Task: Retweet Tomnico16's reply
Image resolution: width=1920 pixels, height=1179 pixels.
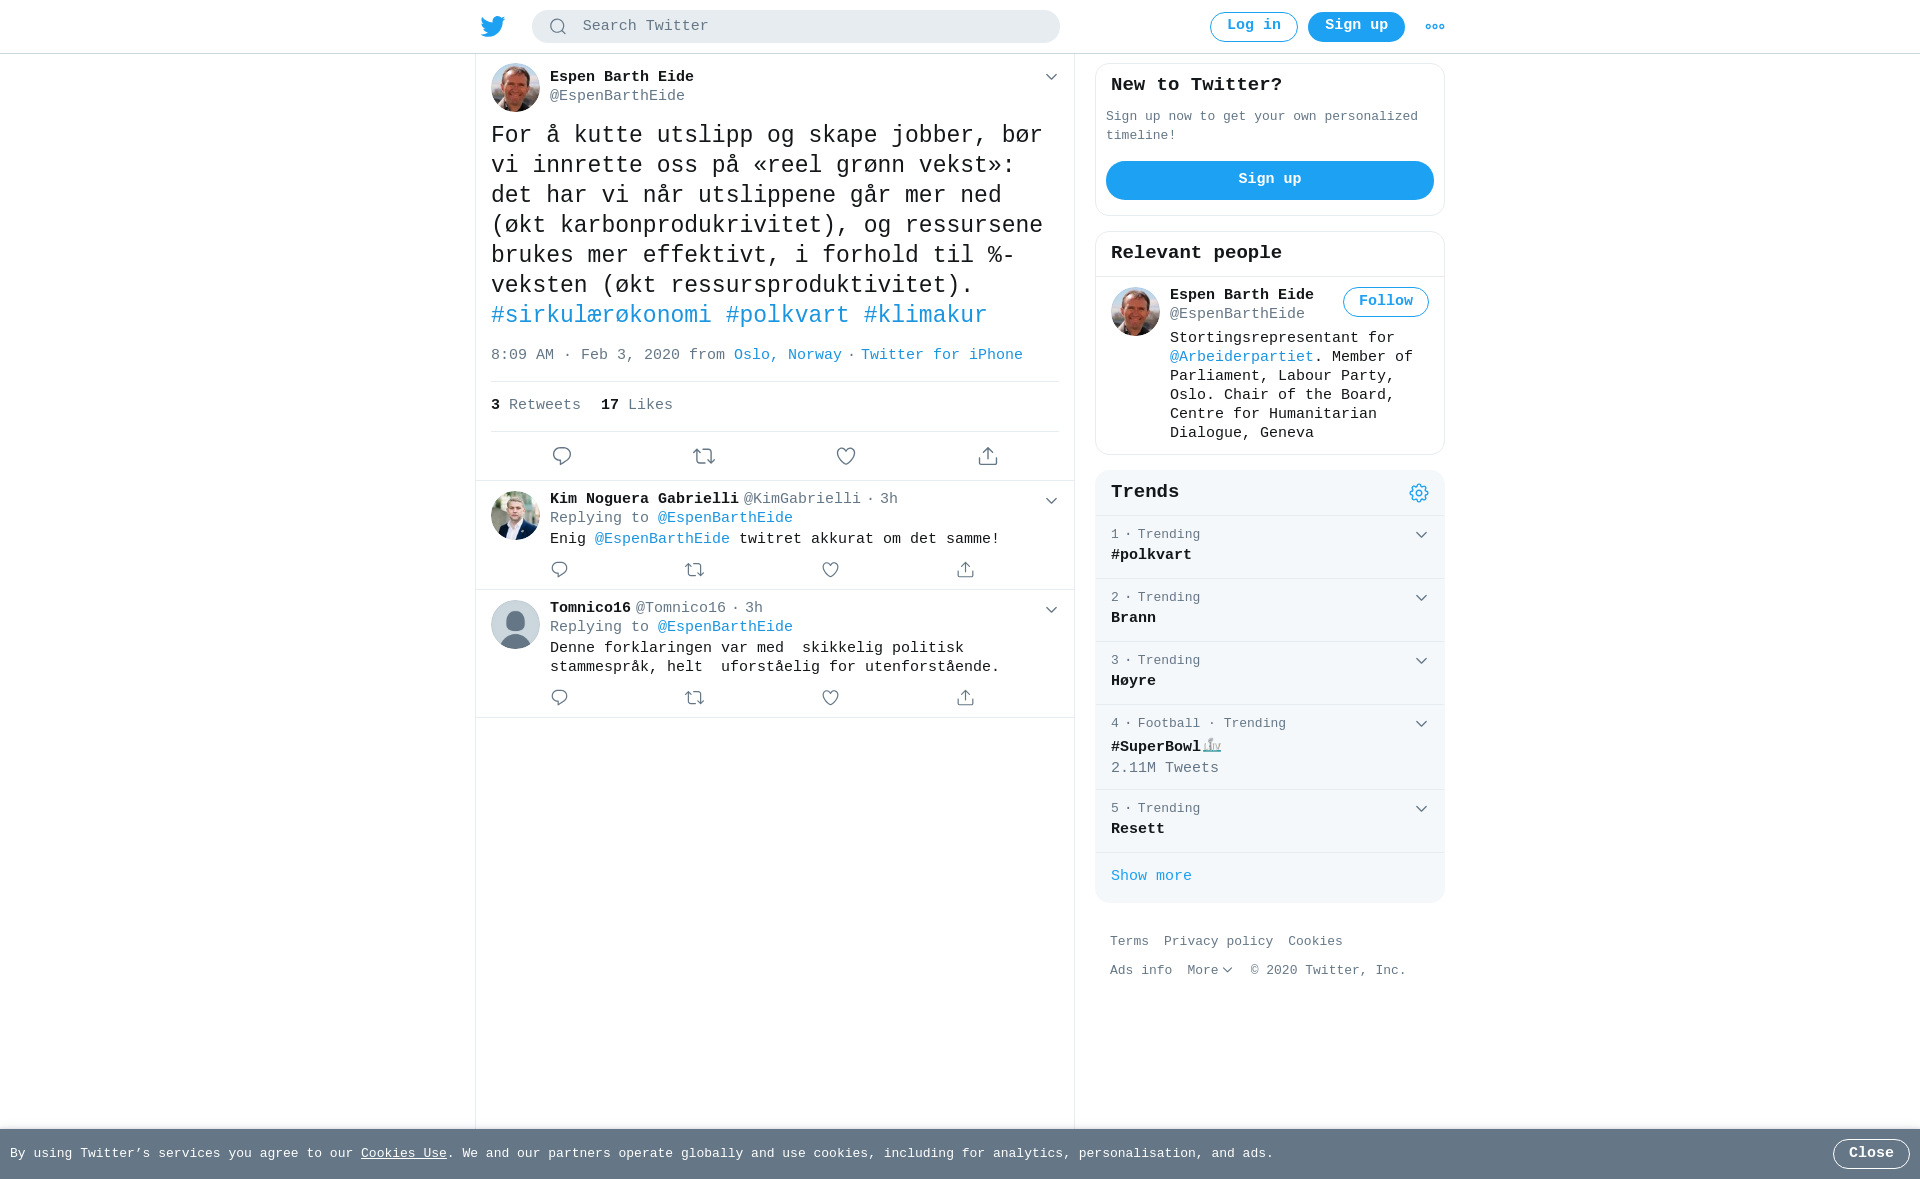Action: (695, 697)
